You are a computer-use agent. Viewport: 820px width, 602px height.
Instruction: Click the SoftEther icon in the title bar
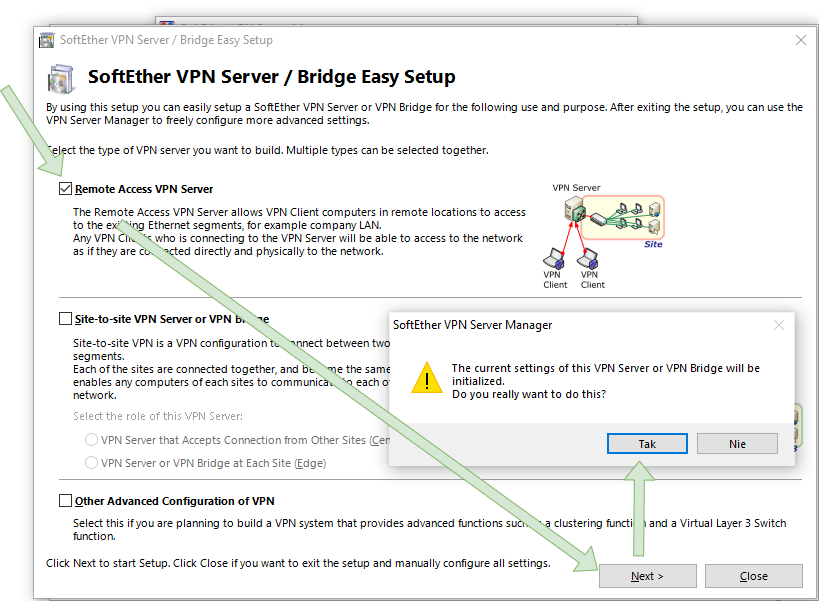click(46, 39)
